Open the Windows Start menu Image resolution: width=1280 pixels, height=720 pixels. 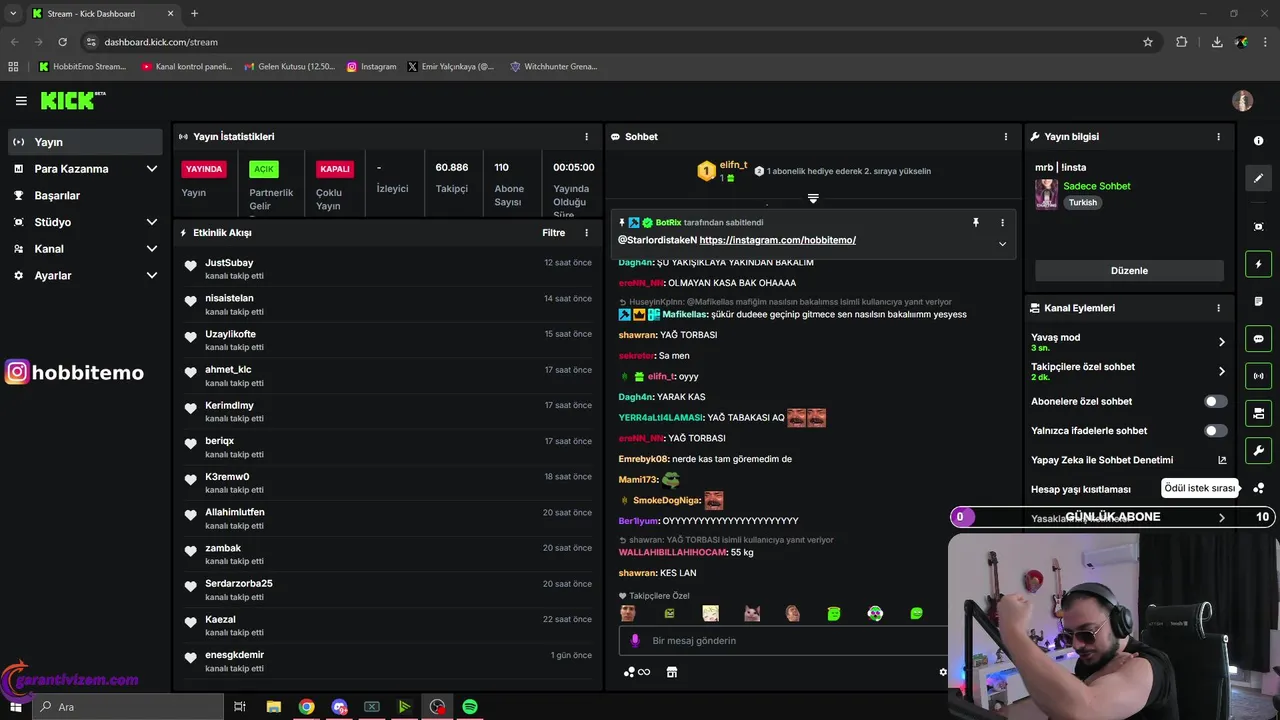pos(16,707)
